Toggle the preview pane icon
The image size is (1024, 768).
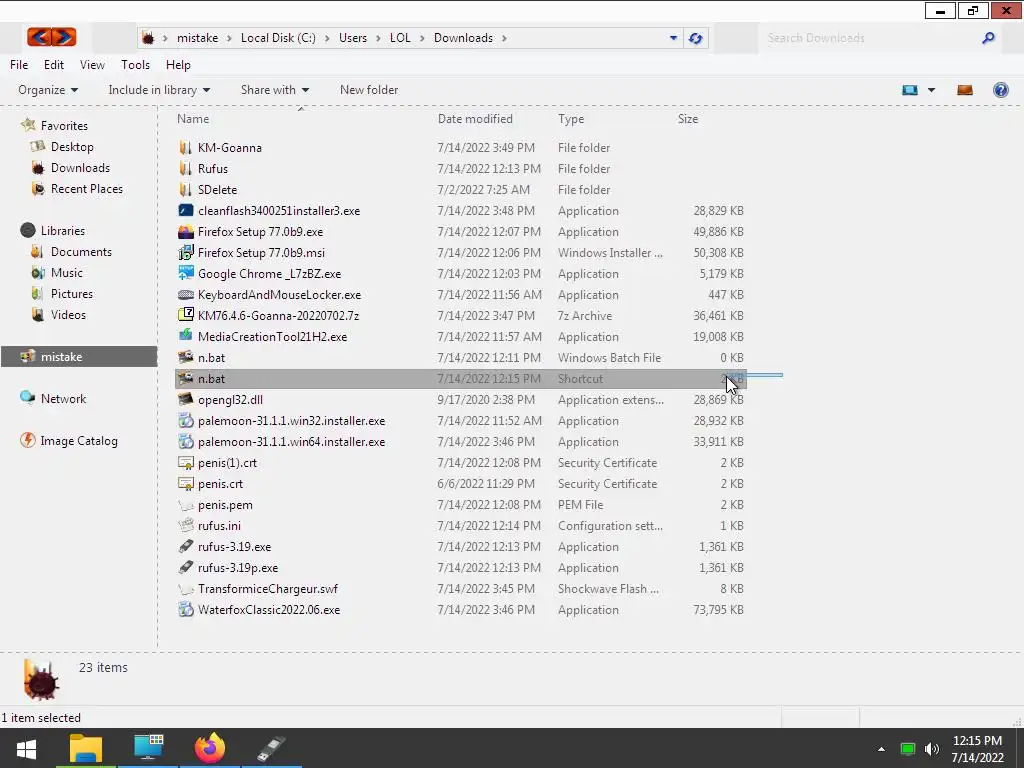965,90
